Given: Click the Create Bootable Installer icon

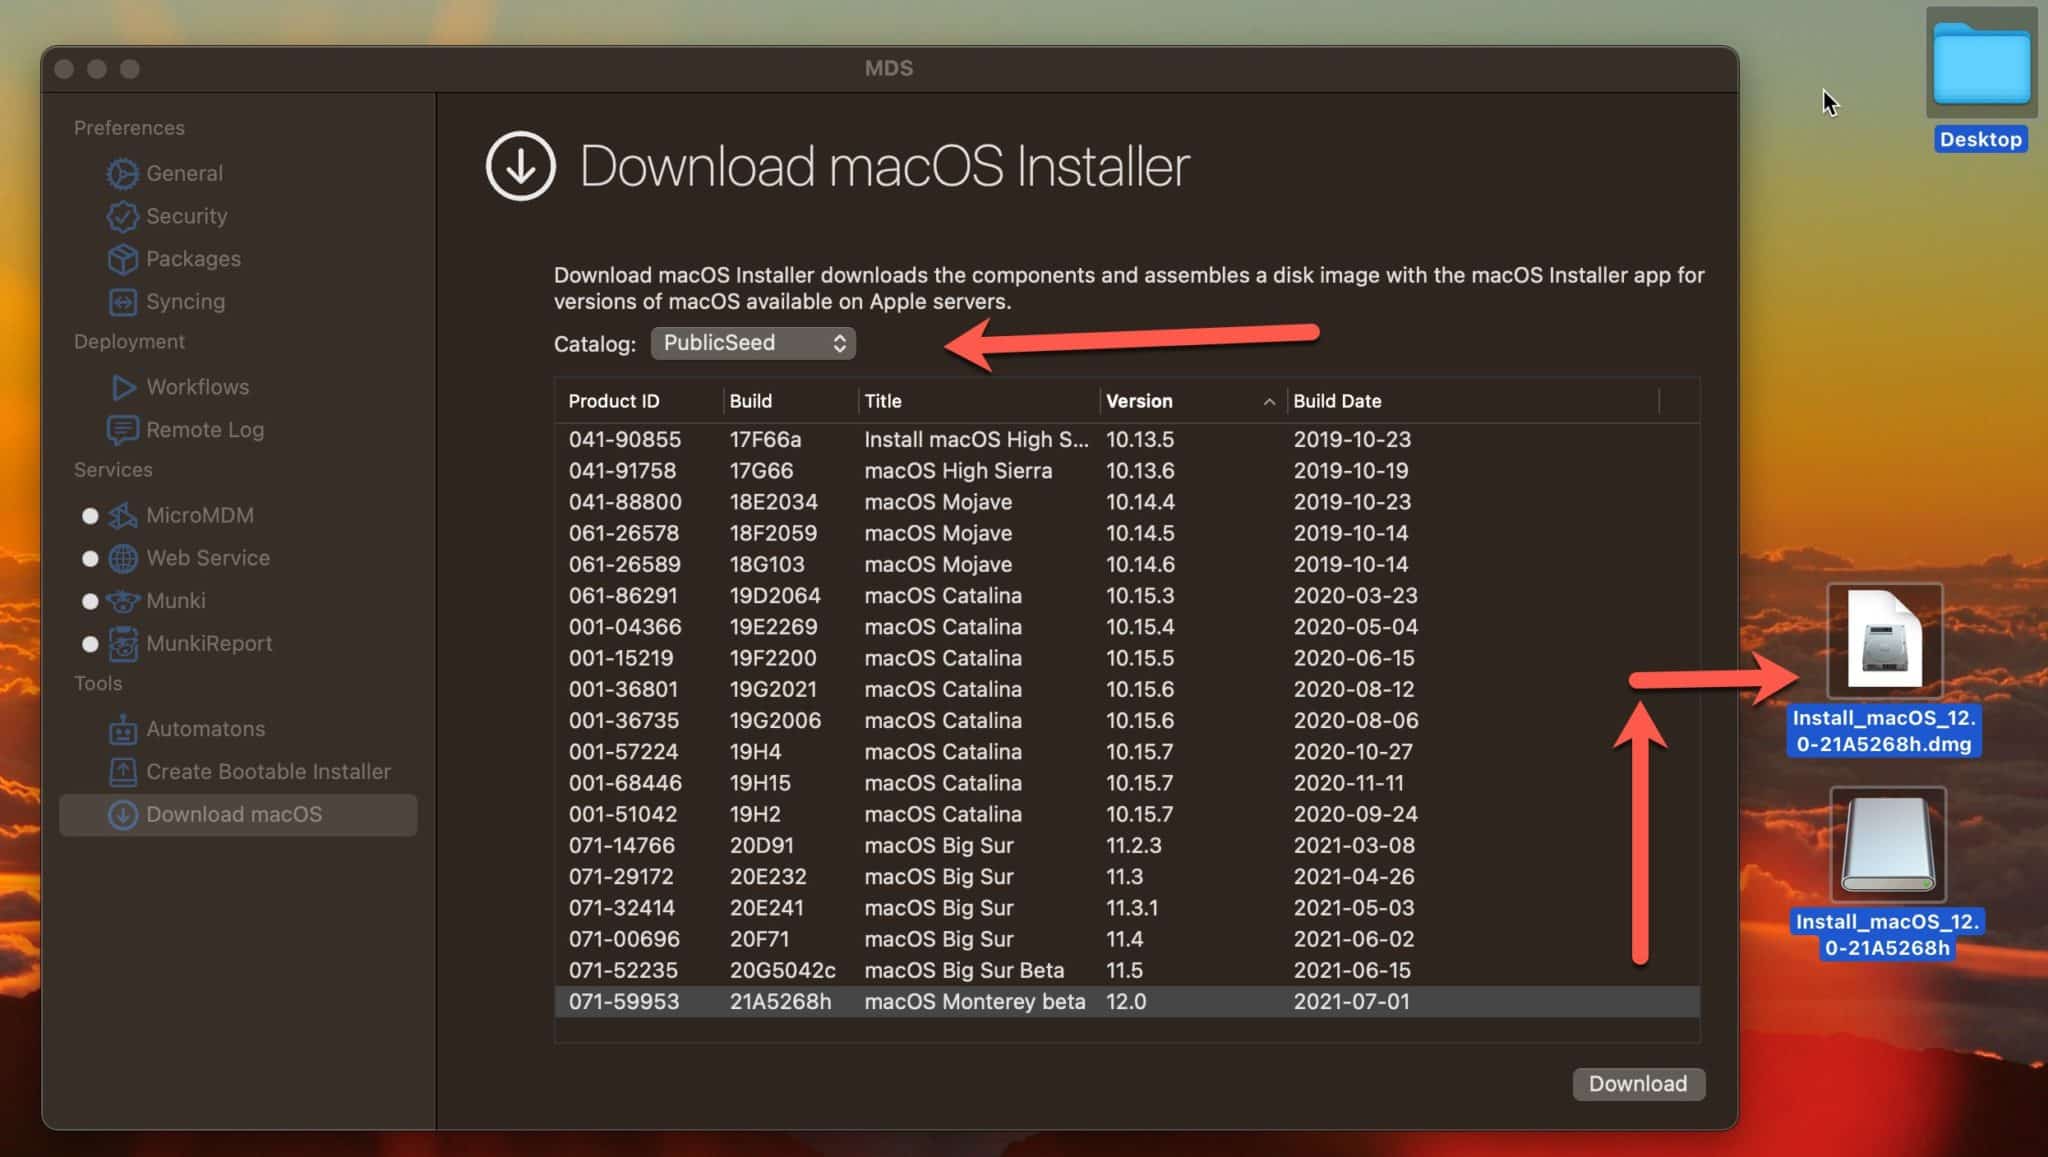Looking at the screenshot, I should [122, 772].
